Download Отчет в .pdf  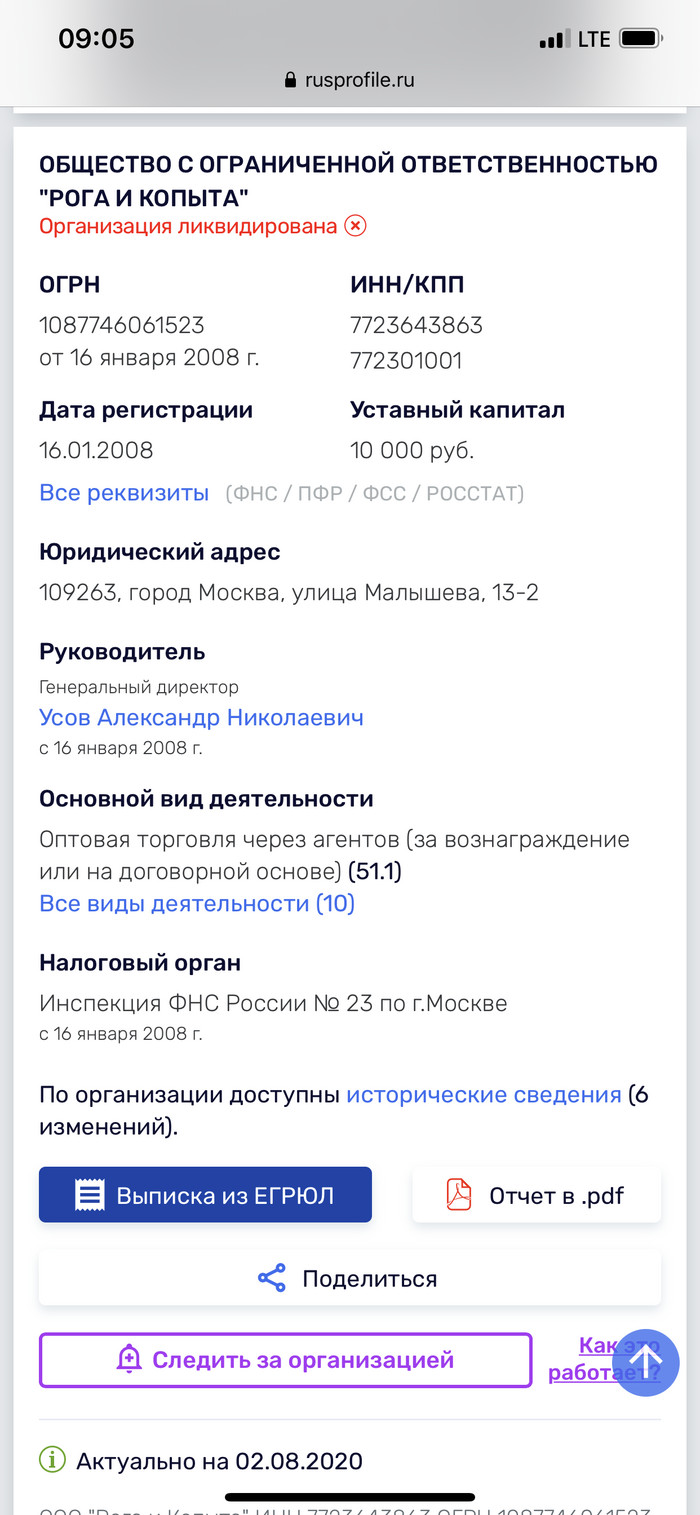pyautogui.click(x=537, y=1195)
